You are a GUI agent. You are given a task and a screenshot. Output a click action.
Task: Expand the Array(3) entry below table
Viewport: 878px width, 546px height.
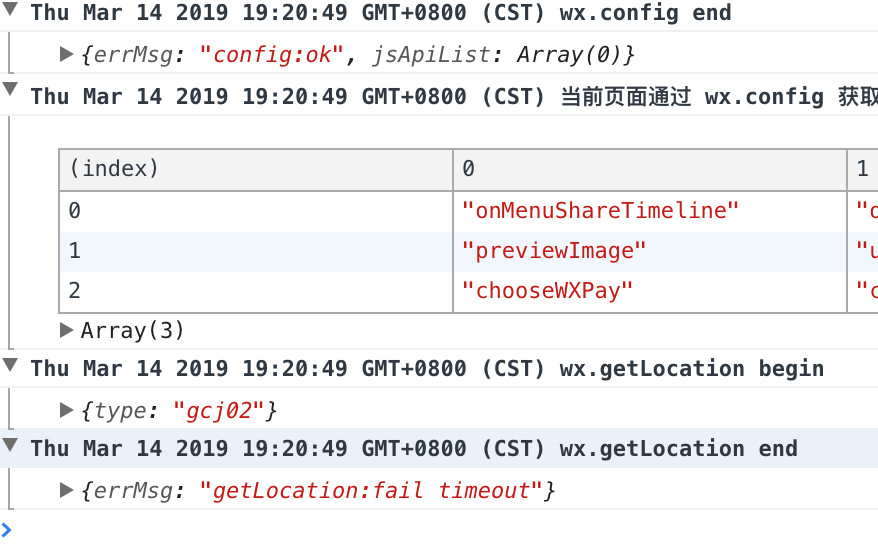(x=67, y=329)
